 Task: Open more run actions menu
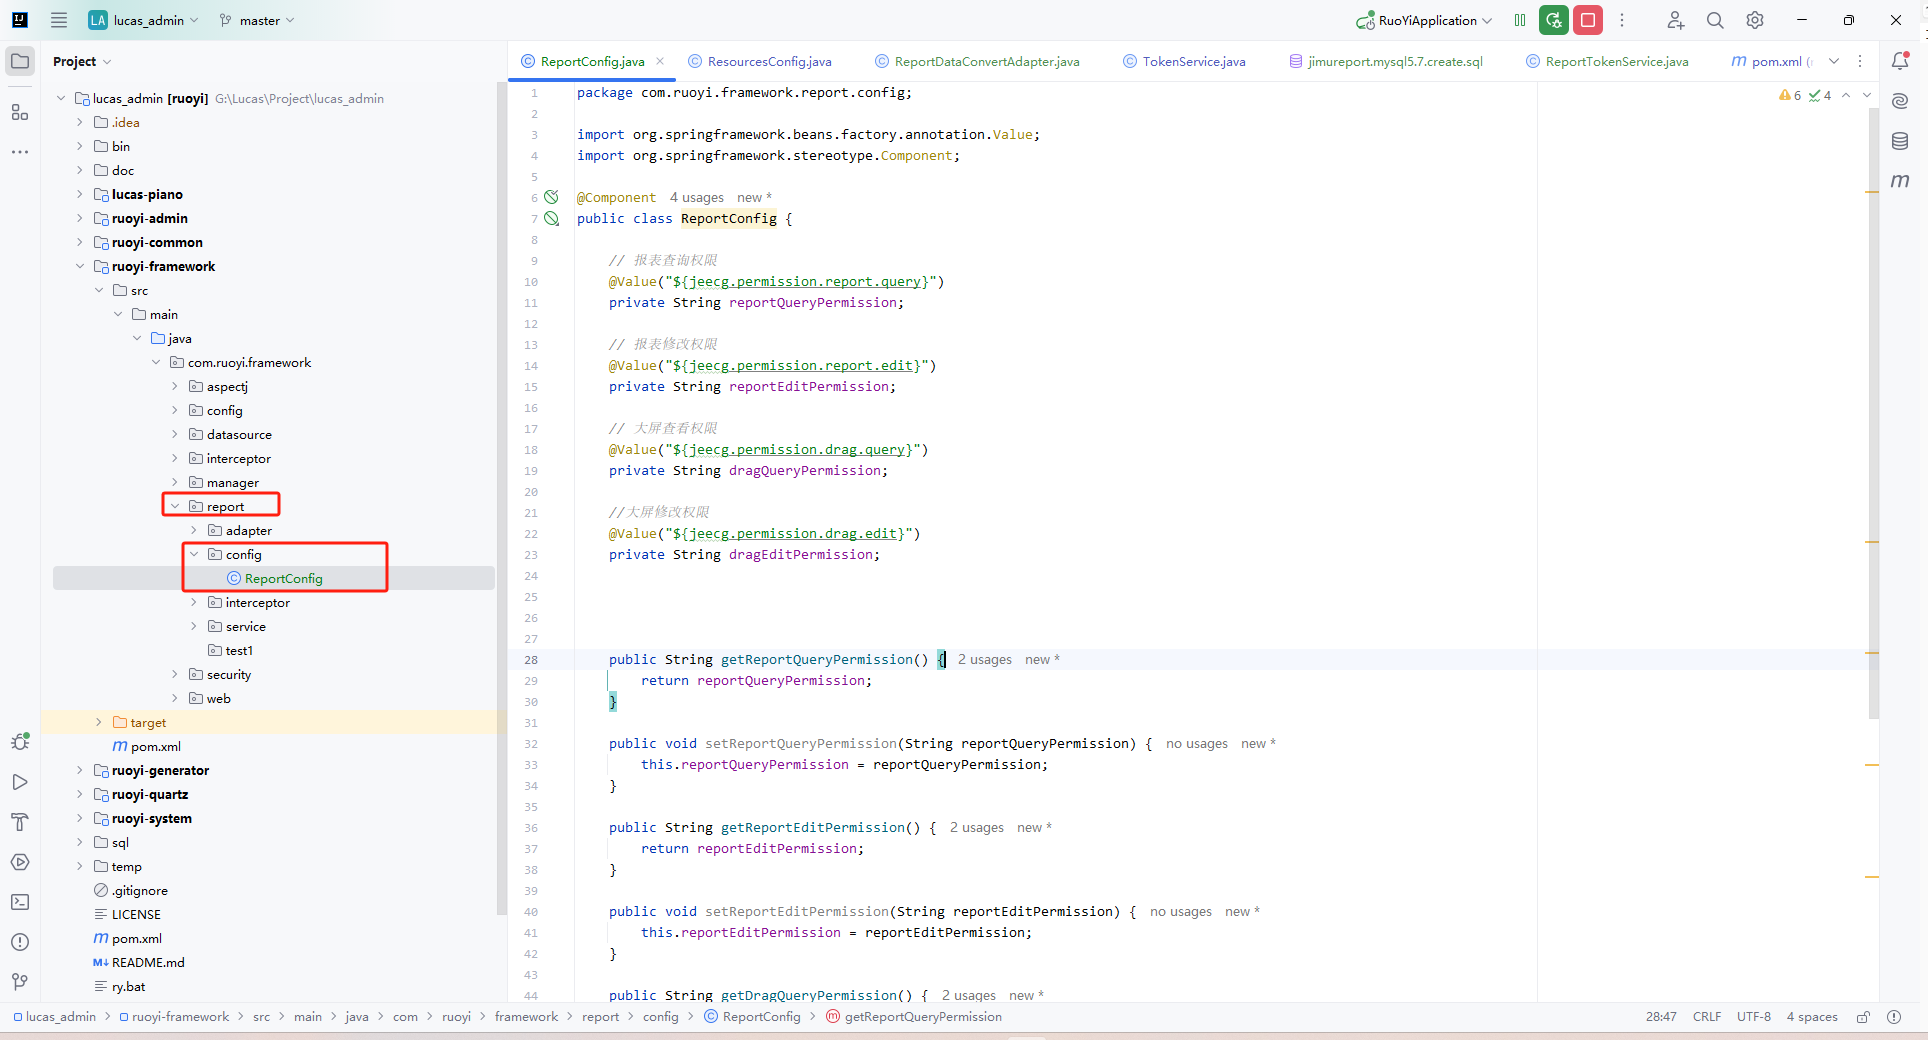(x=1622, y=20)
